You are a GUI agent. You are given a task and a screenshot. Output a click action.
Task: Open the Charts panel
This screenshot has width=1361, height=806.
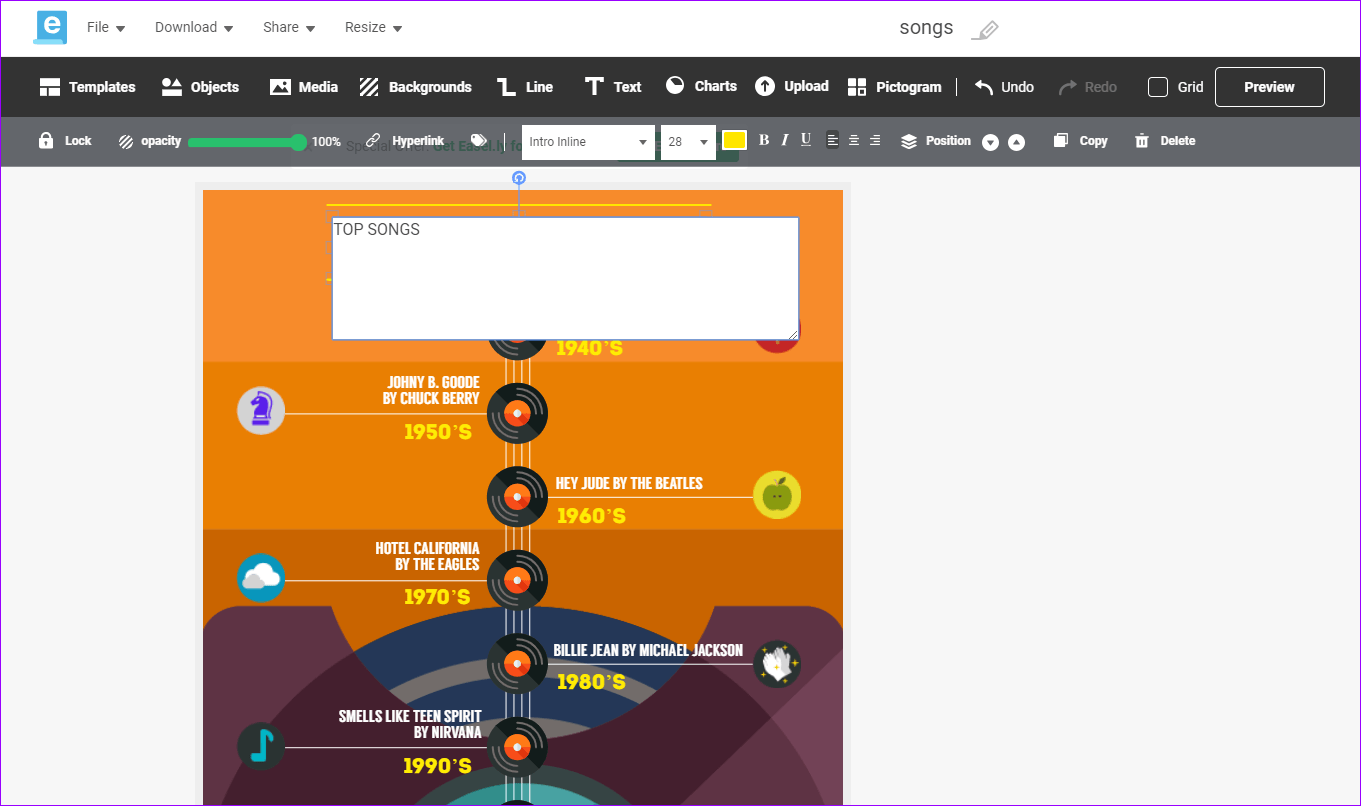click(x=701, y=86)
